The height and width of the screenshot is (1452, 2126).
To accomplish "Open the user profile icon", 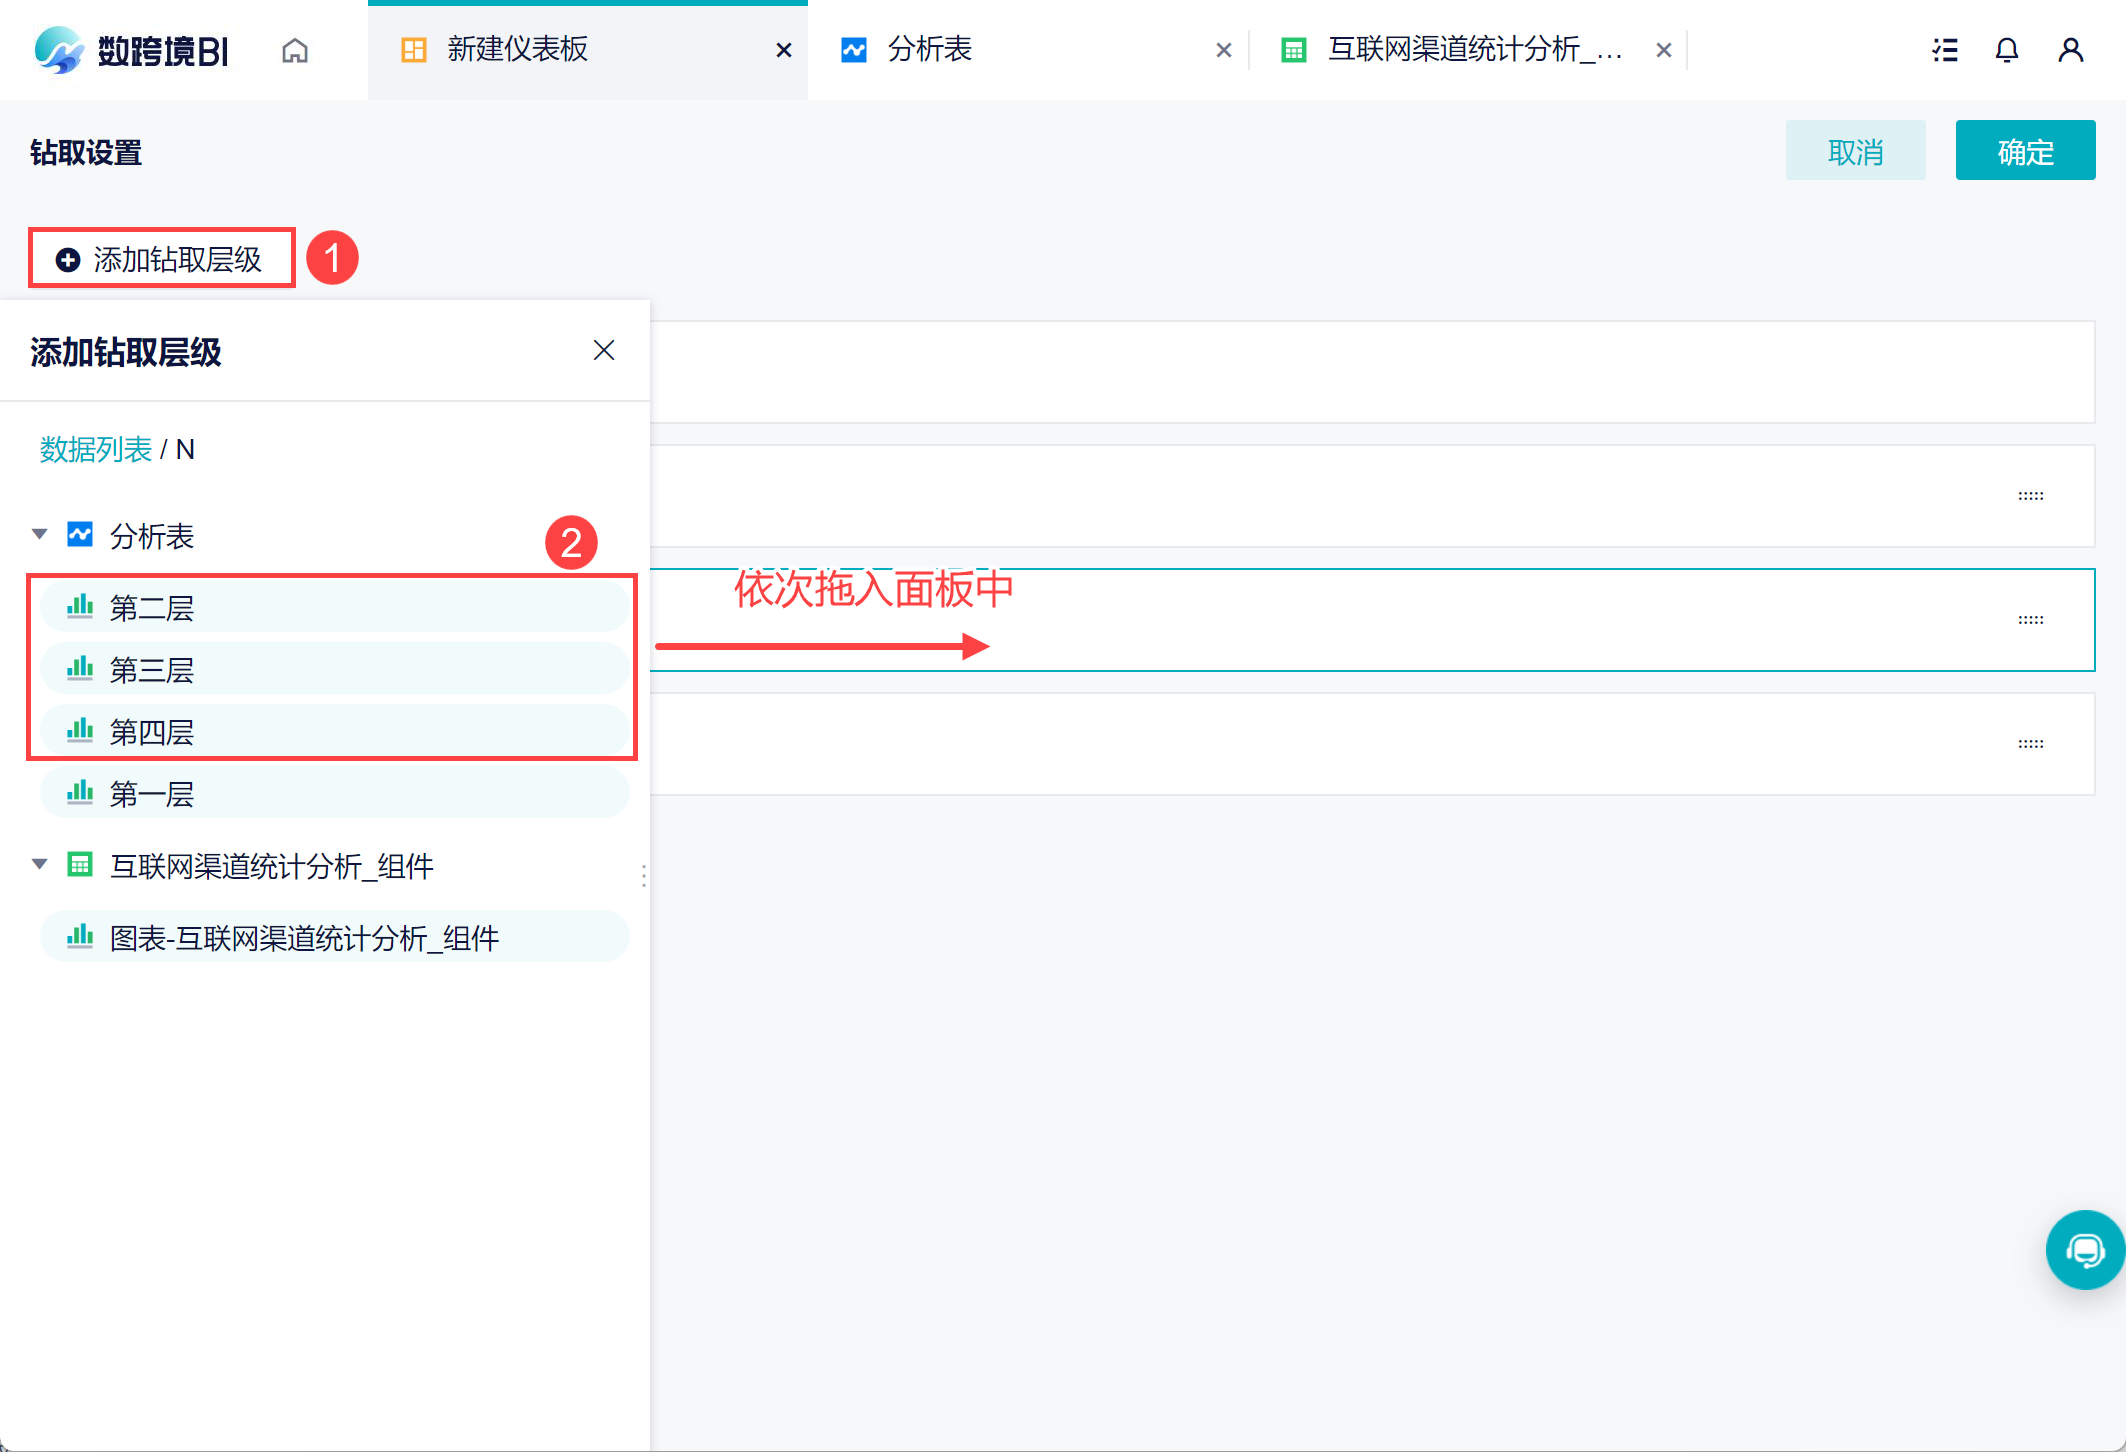I will click(x=2070, y=50).
